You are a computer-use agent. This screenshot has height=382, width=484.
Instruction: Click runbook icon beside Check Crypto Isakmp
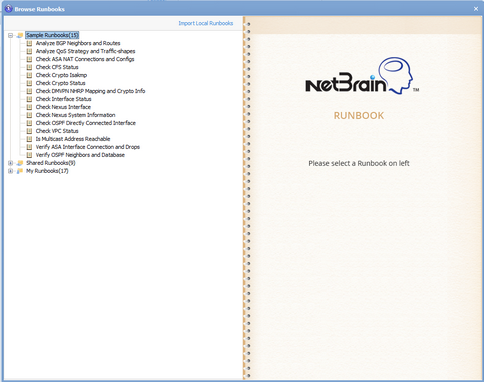tap(29, 75)
